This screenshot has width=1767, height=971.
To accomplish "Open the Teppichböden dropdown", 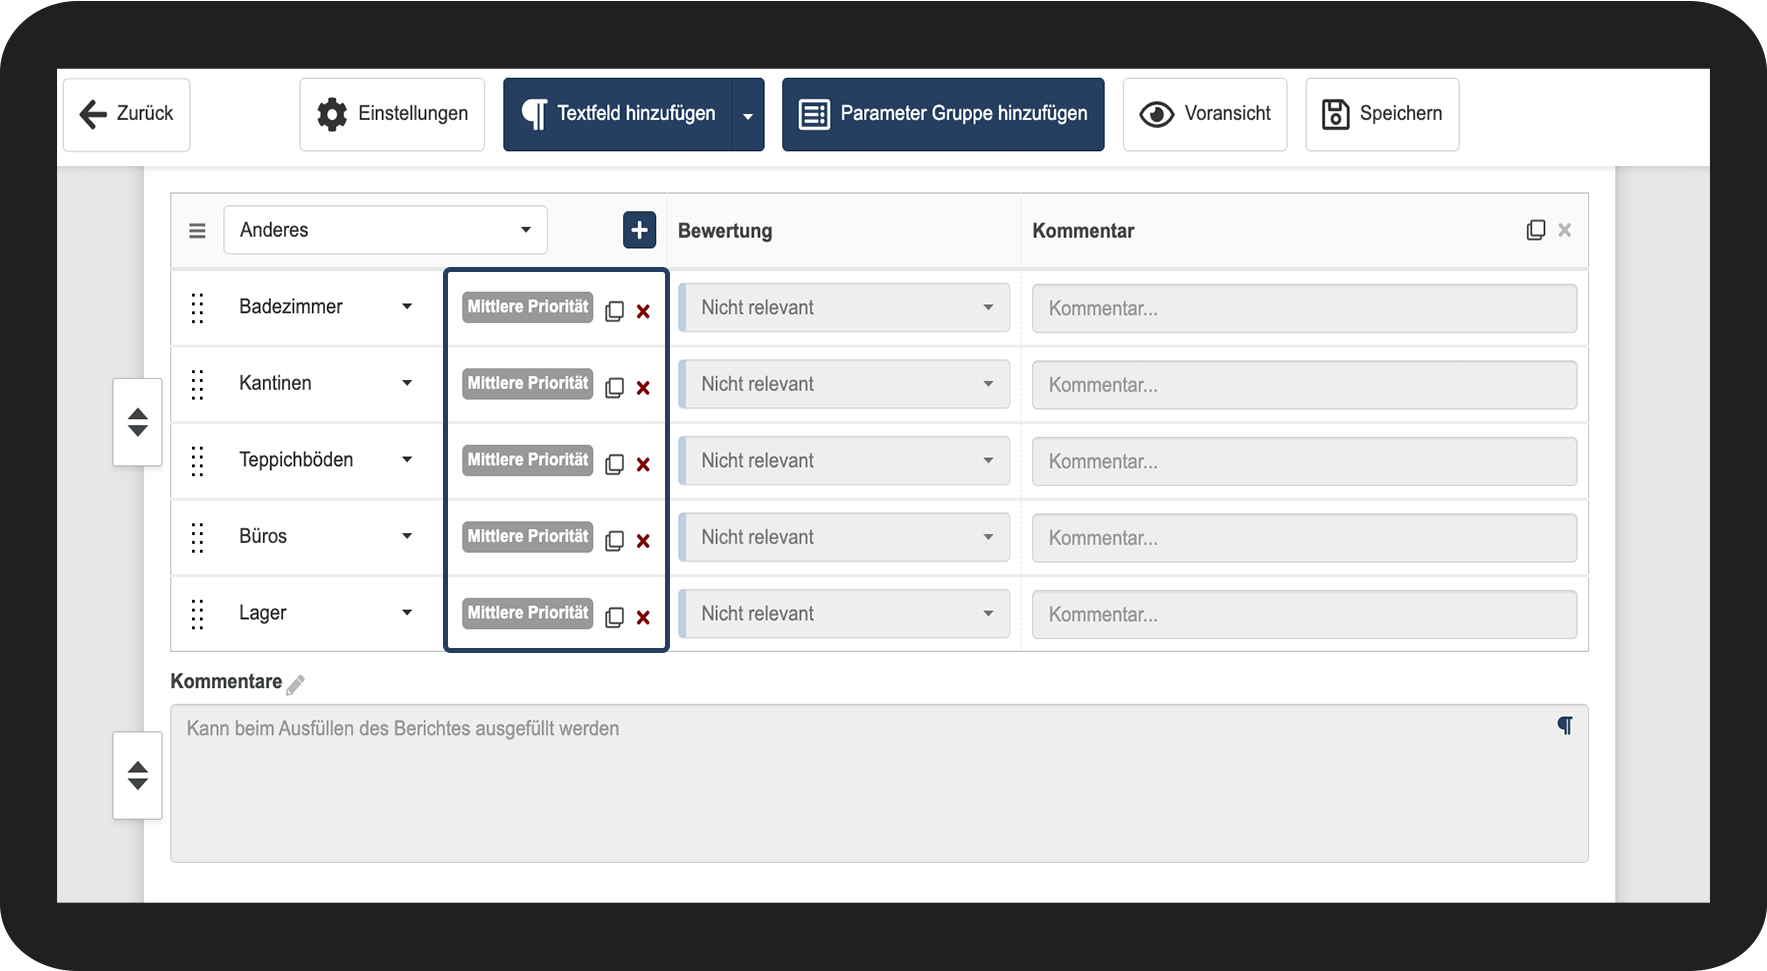I will coord(326,460).
